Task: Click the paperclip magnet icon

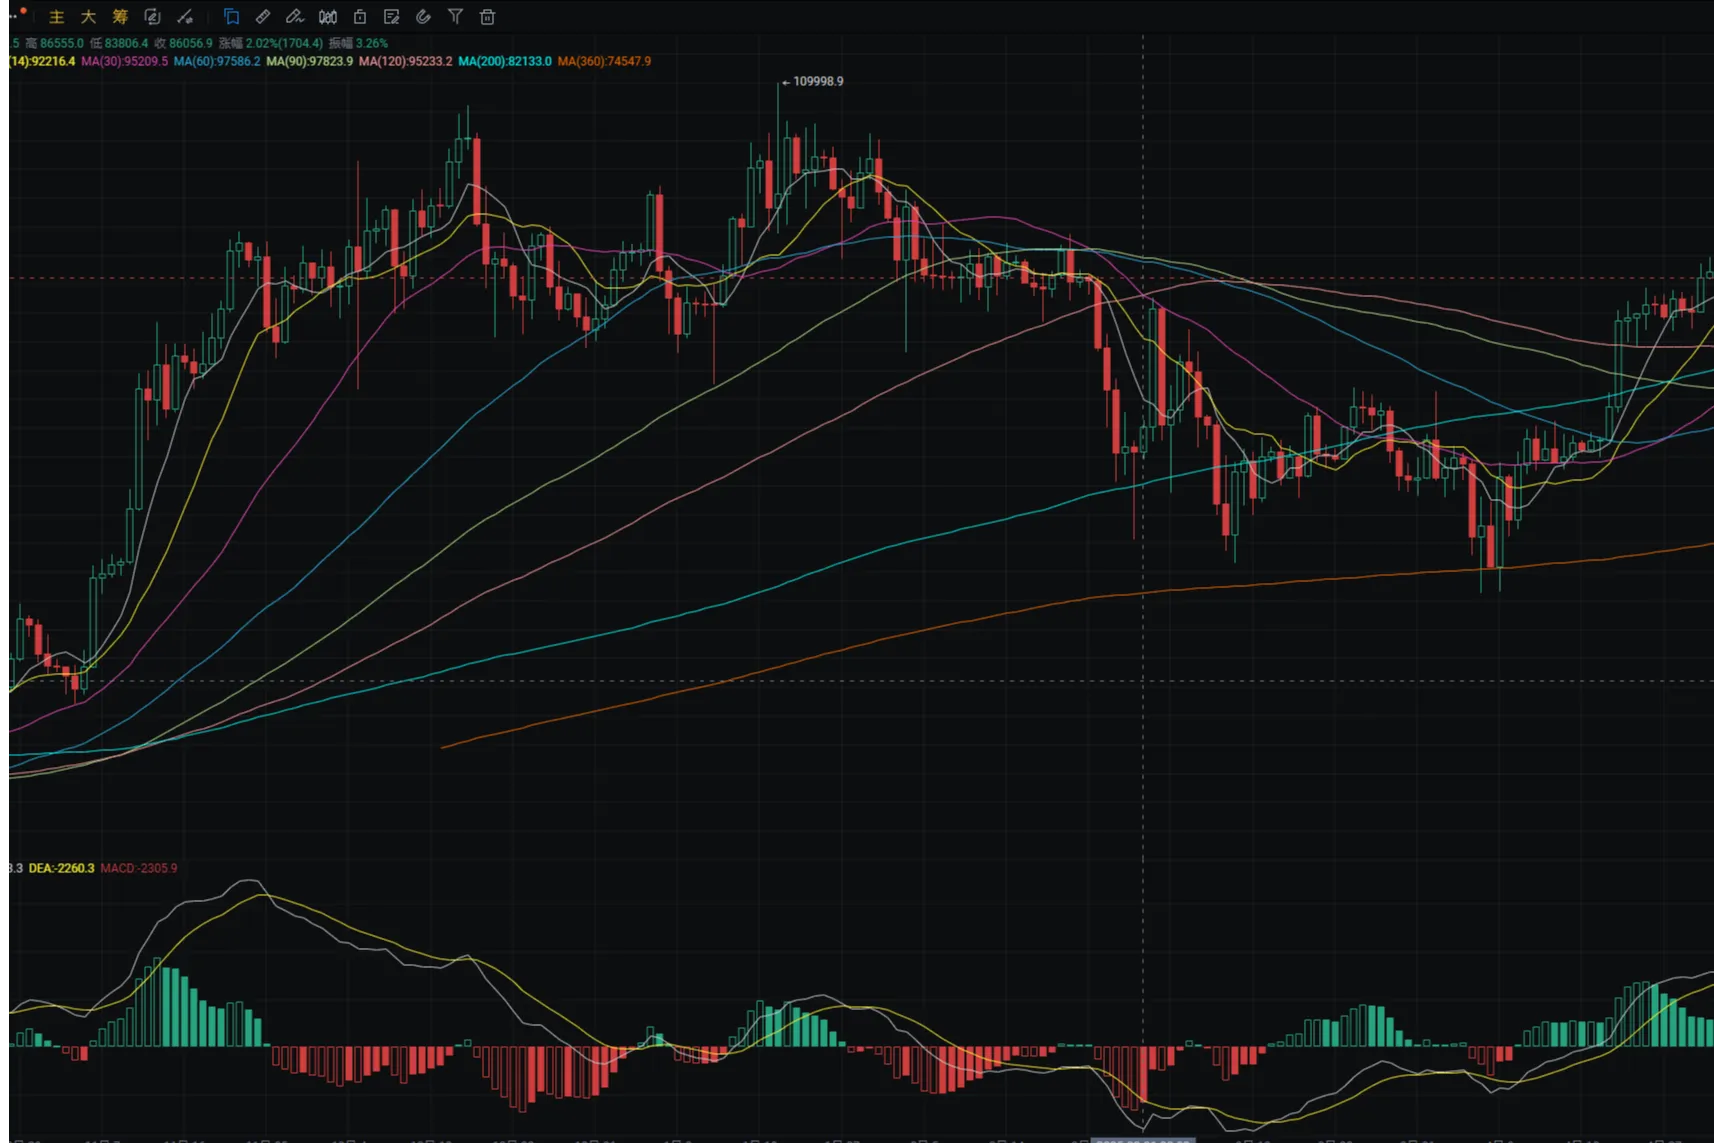Action: click(x=424, y=17)
